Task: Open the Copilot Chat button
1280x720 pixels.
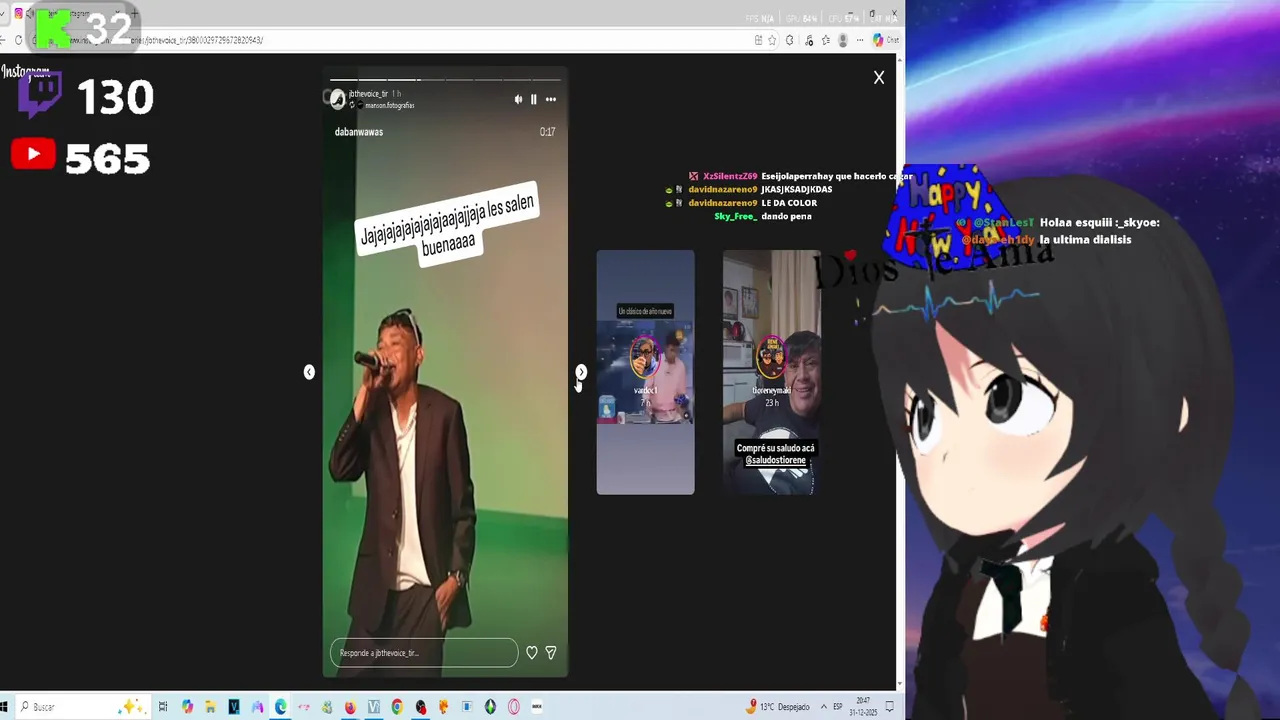Action: pyautogui.click(x=886, y=40)
